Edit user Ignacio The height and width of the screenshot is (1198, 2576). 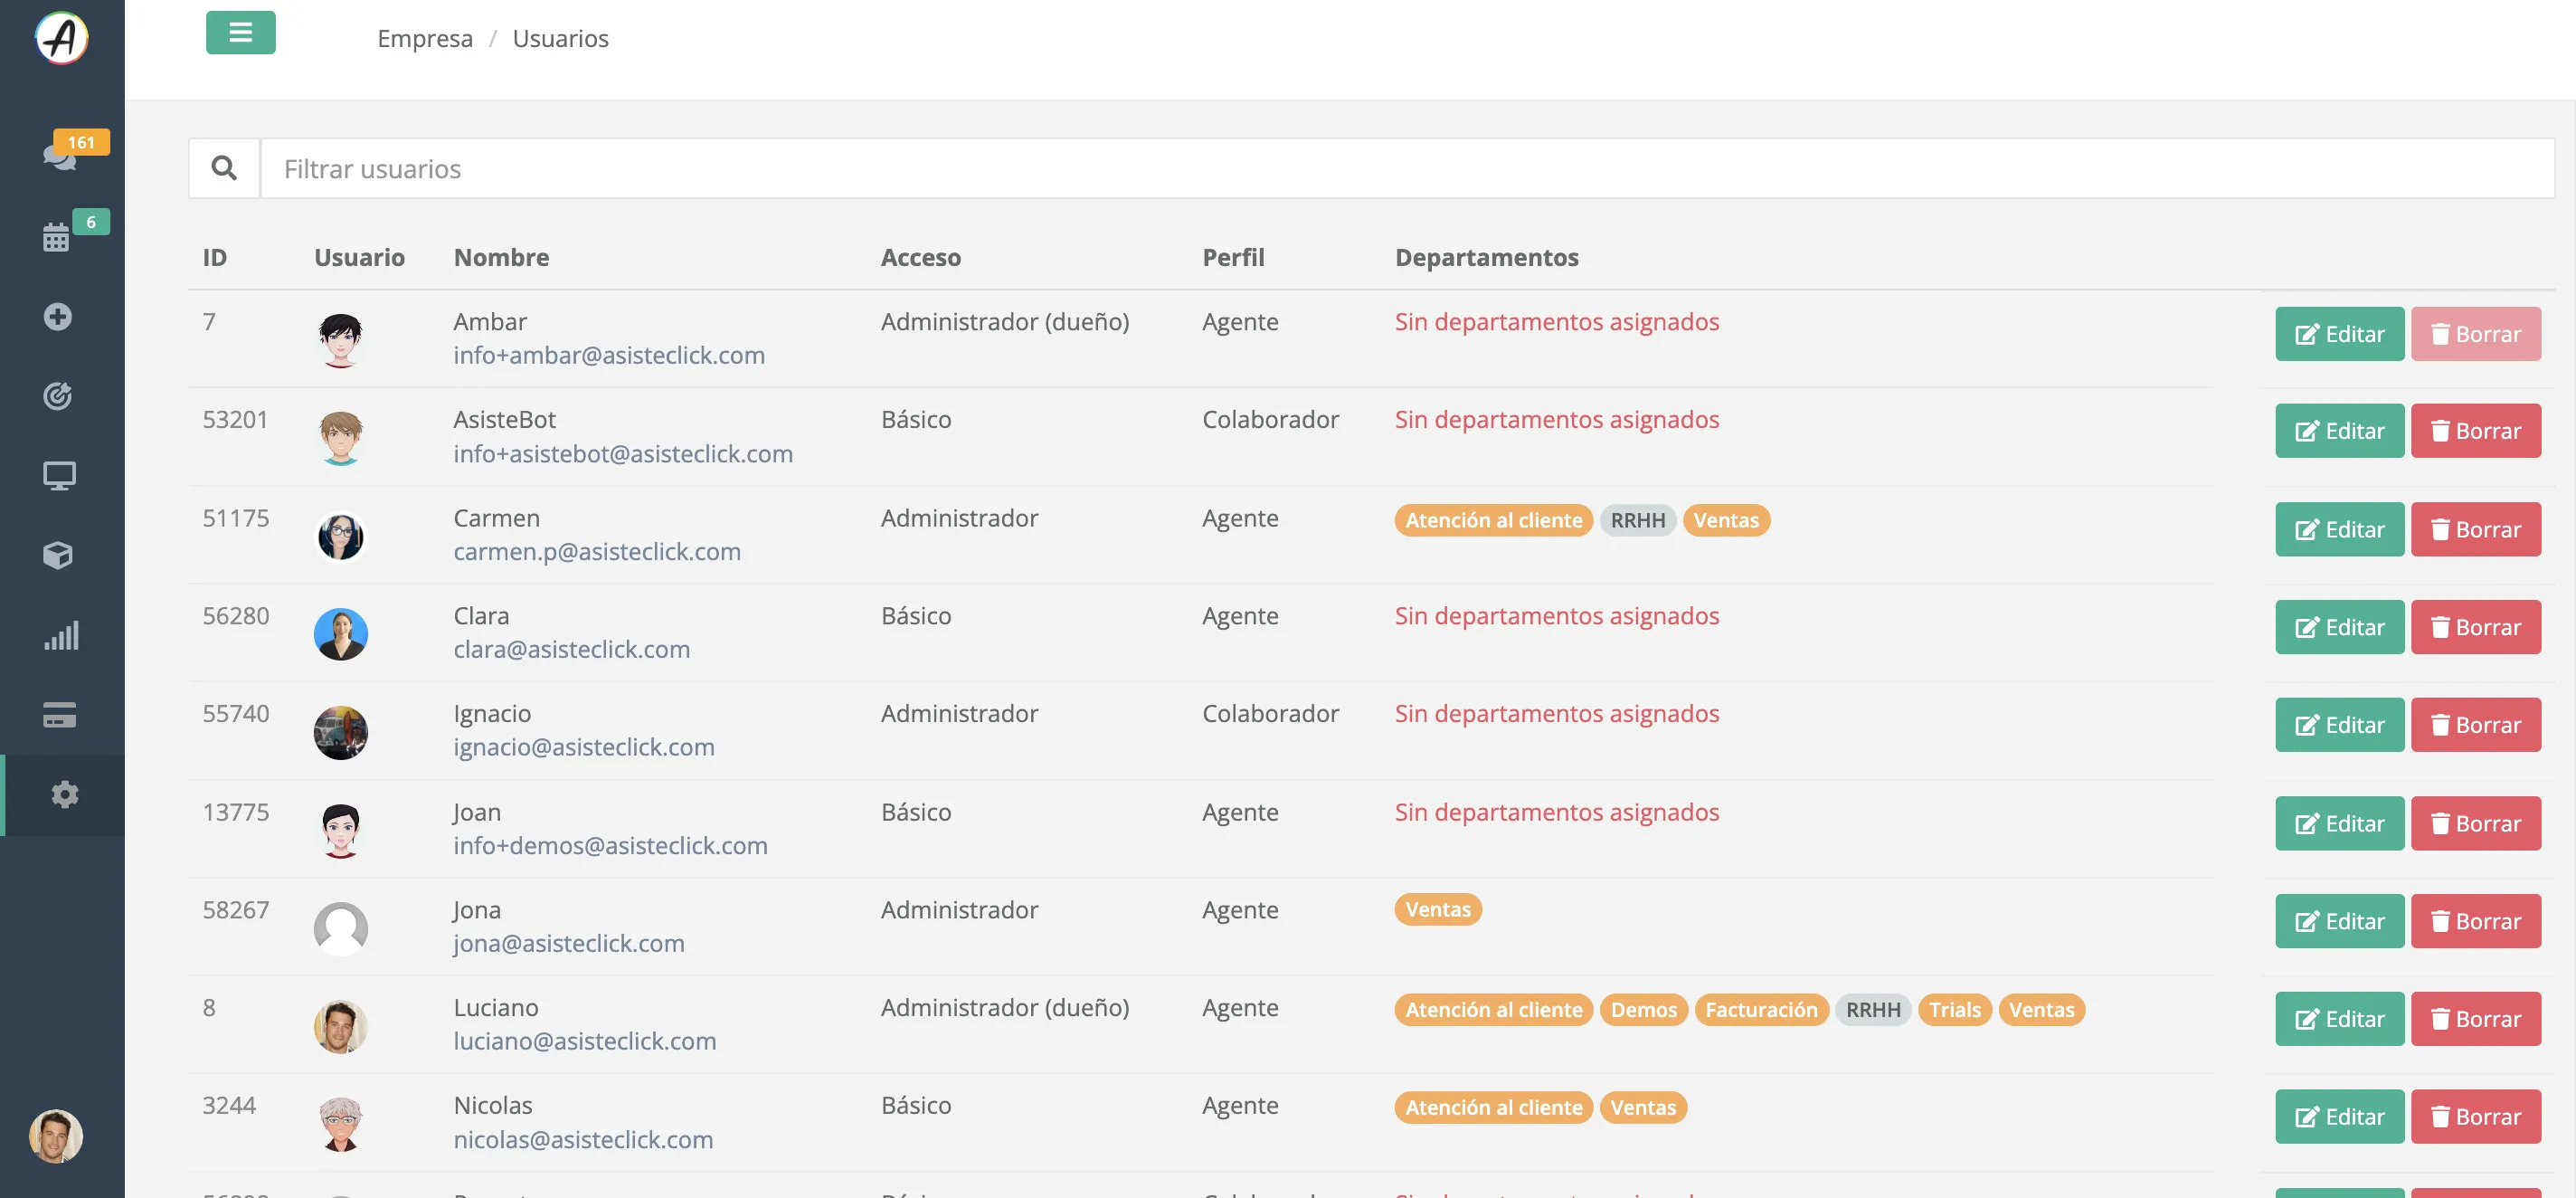coord(2339,725)
